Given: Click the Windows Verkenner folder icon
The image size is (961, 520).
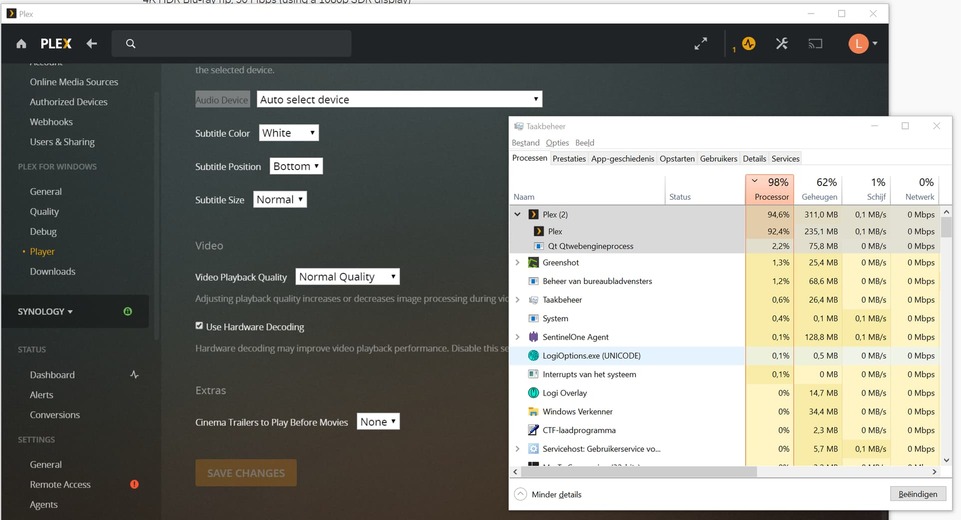Looking at the screenshot, I should [x=533, y=411].
